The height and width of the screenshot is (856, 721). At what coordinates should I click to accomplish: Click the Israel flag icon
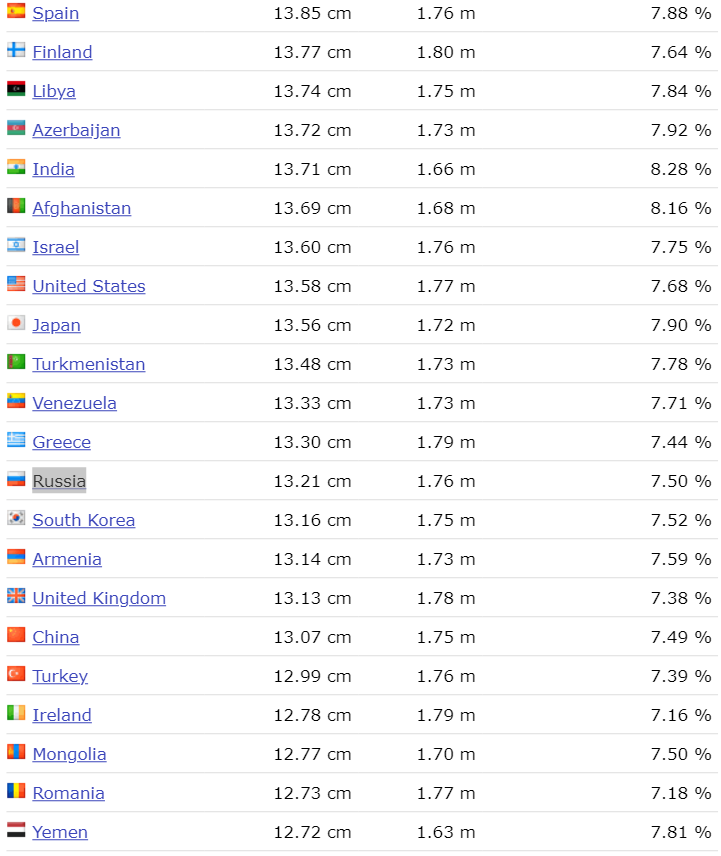coord(16,246)
